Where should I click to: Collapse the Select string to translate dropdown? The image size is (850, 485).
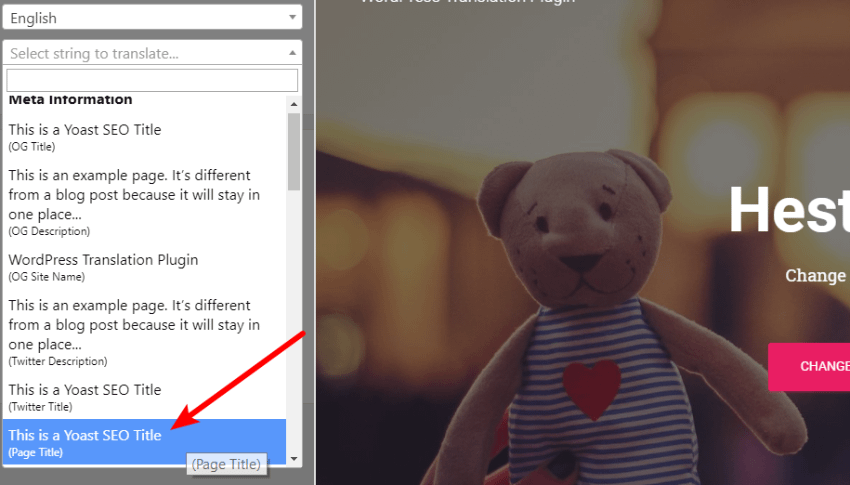[152, 53]
